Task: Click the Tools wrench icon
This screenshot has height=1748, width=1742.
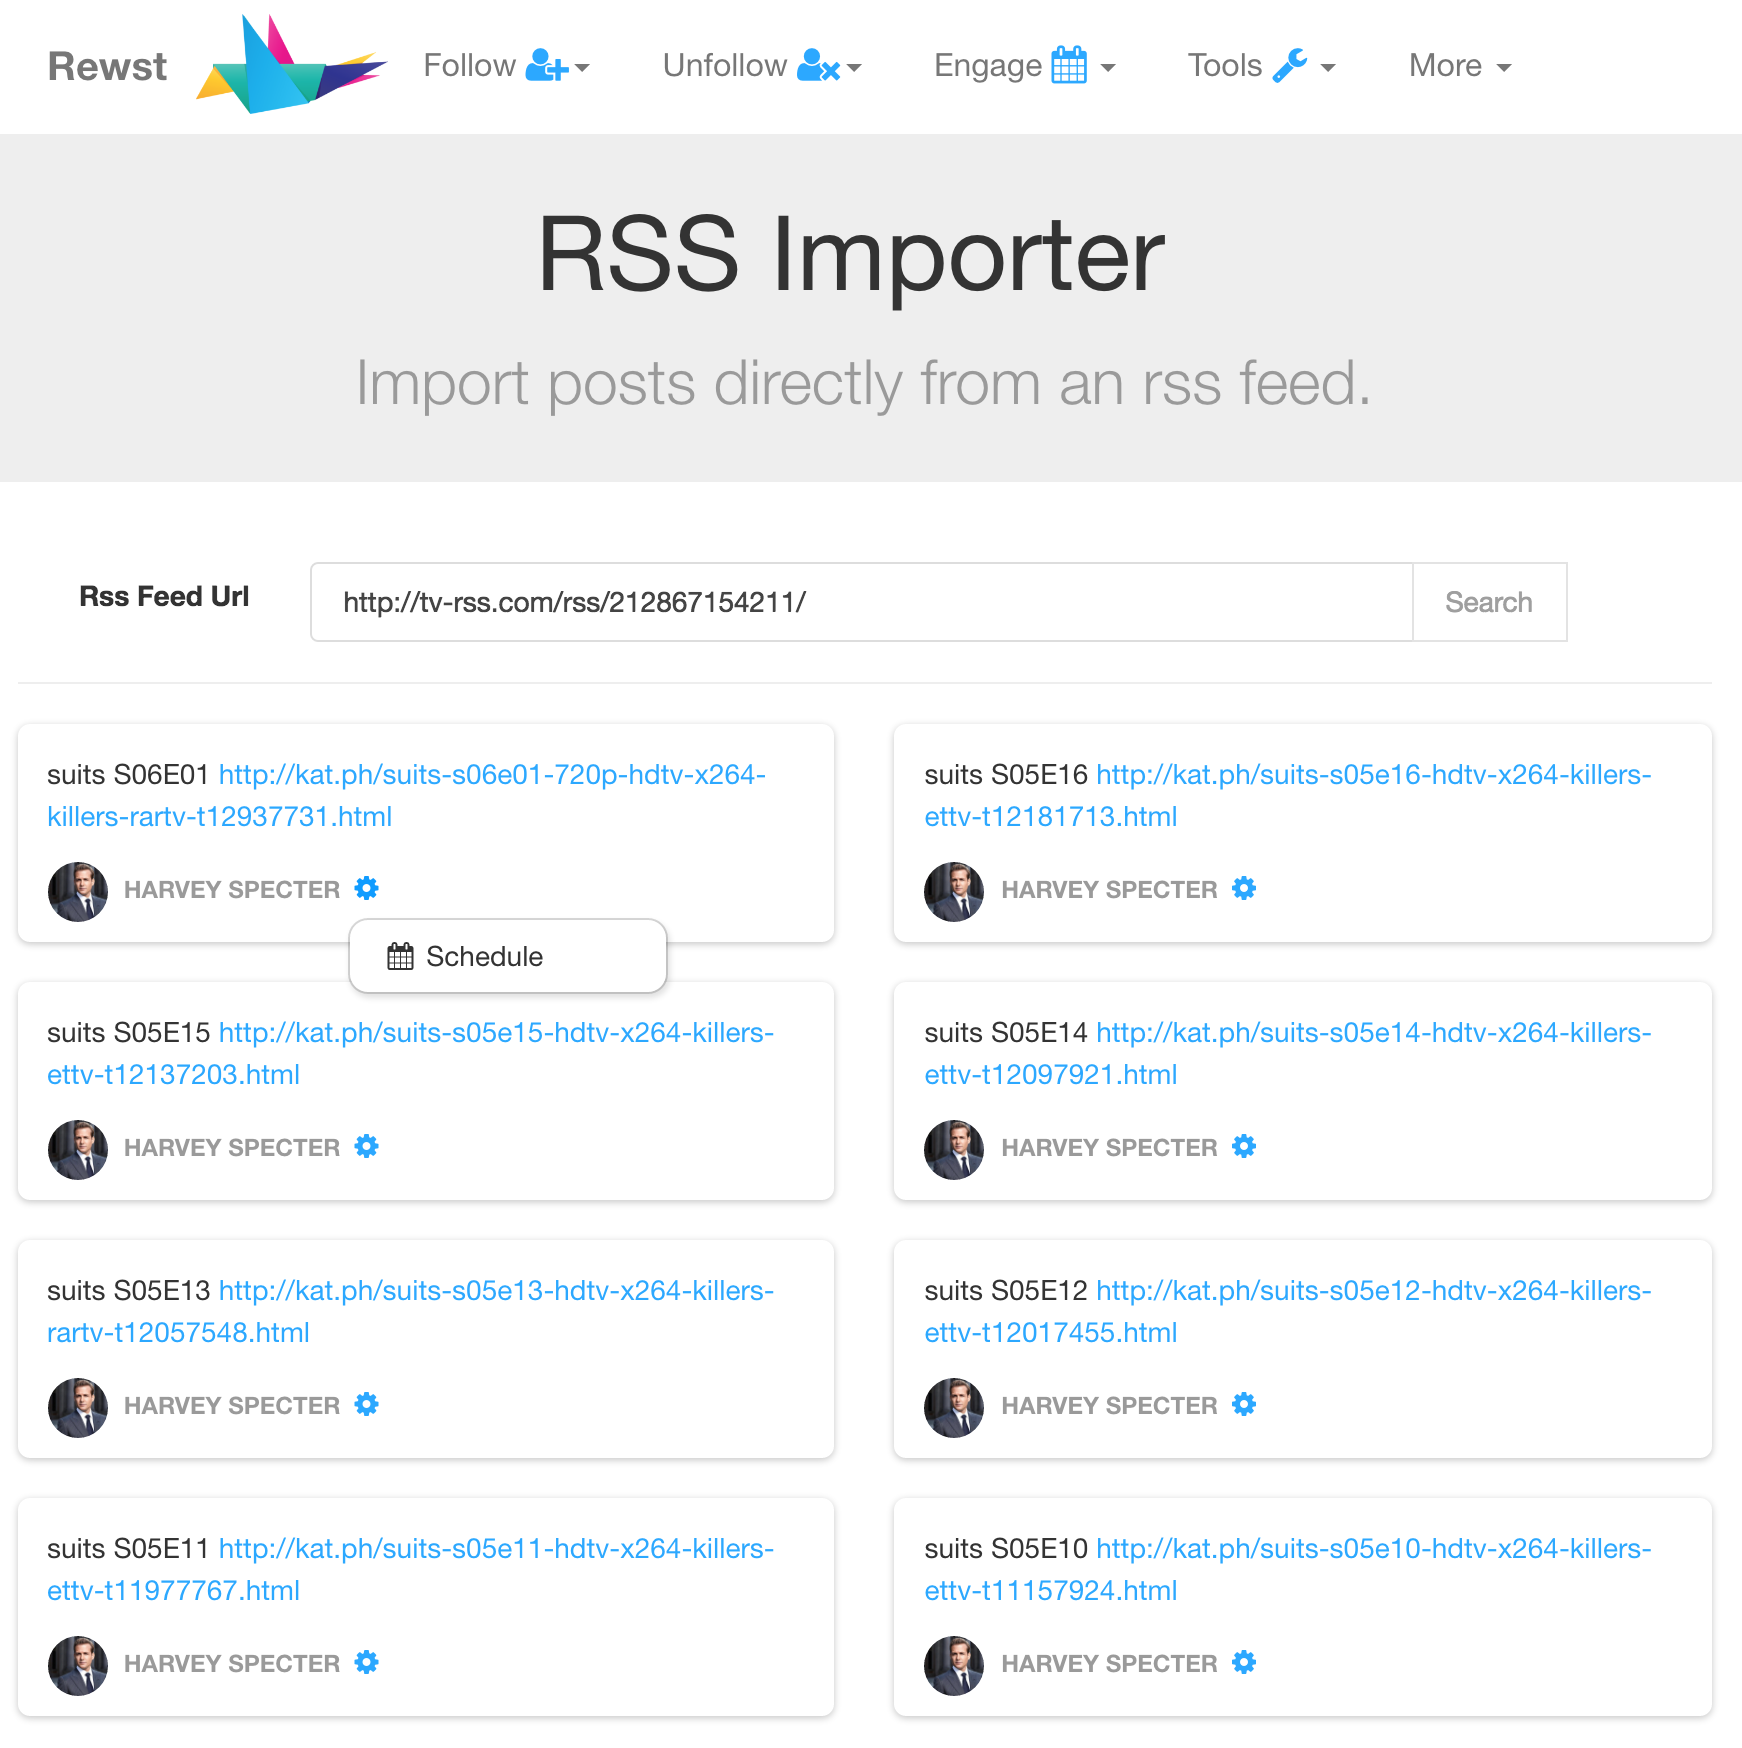Action: [1290, 65]
